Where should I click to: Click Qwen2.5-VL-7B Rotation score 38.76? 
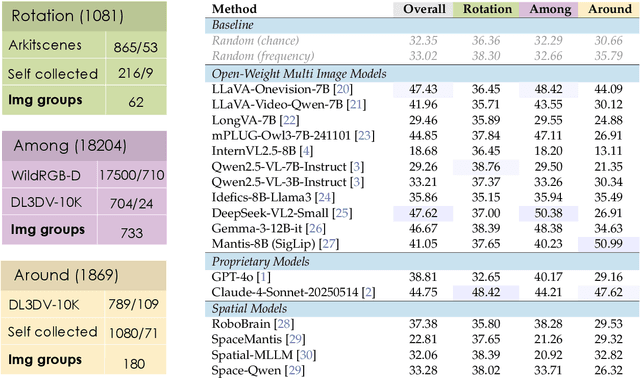point(486,167)
